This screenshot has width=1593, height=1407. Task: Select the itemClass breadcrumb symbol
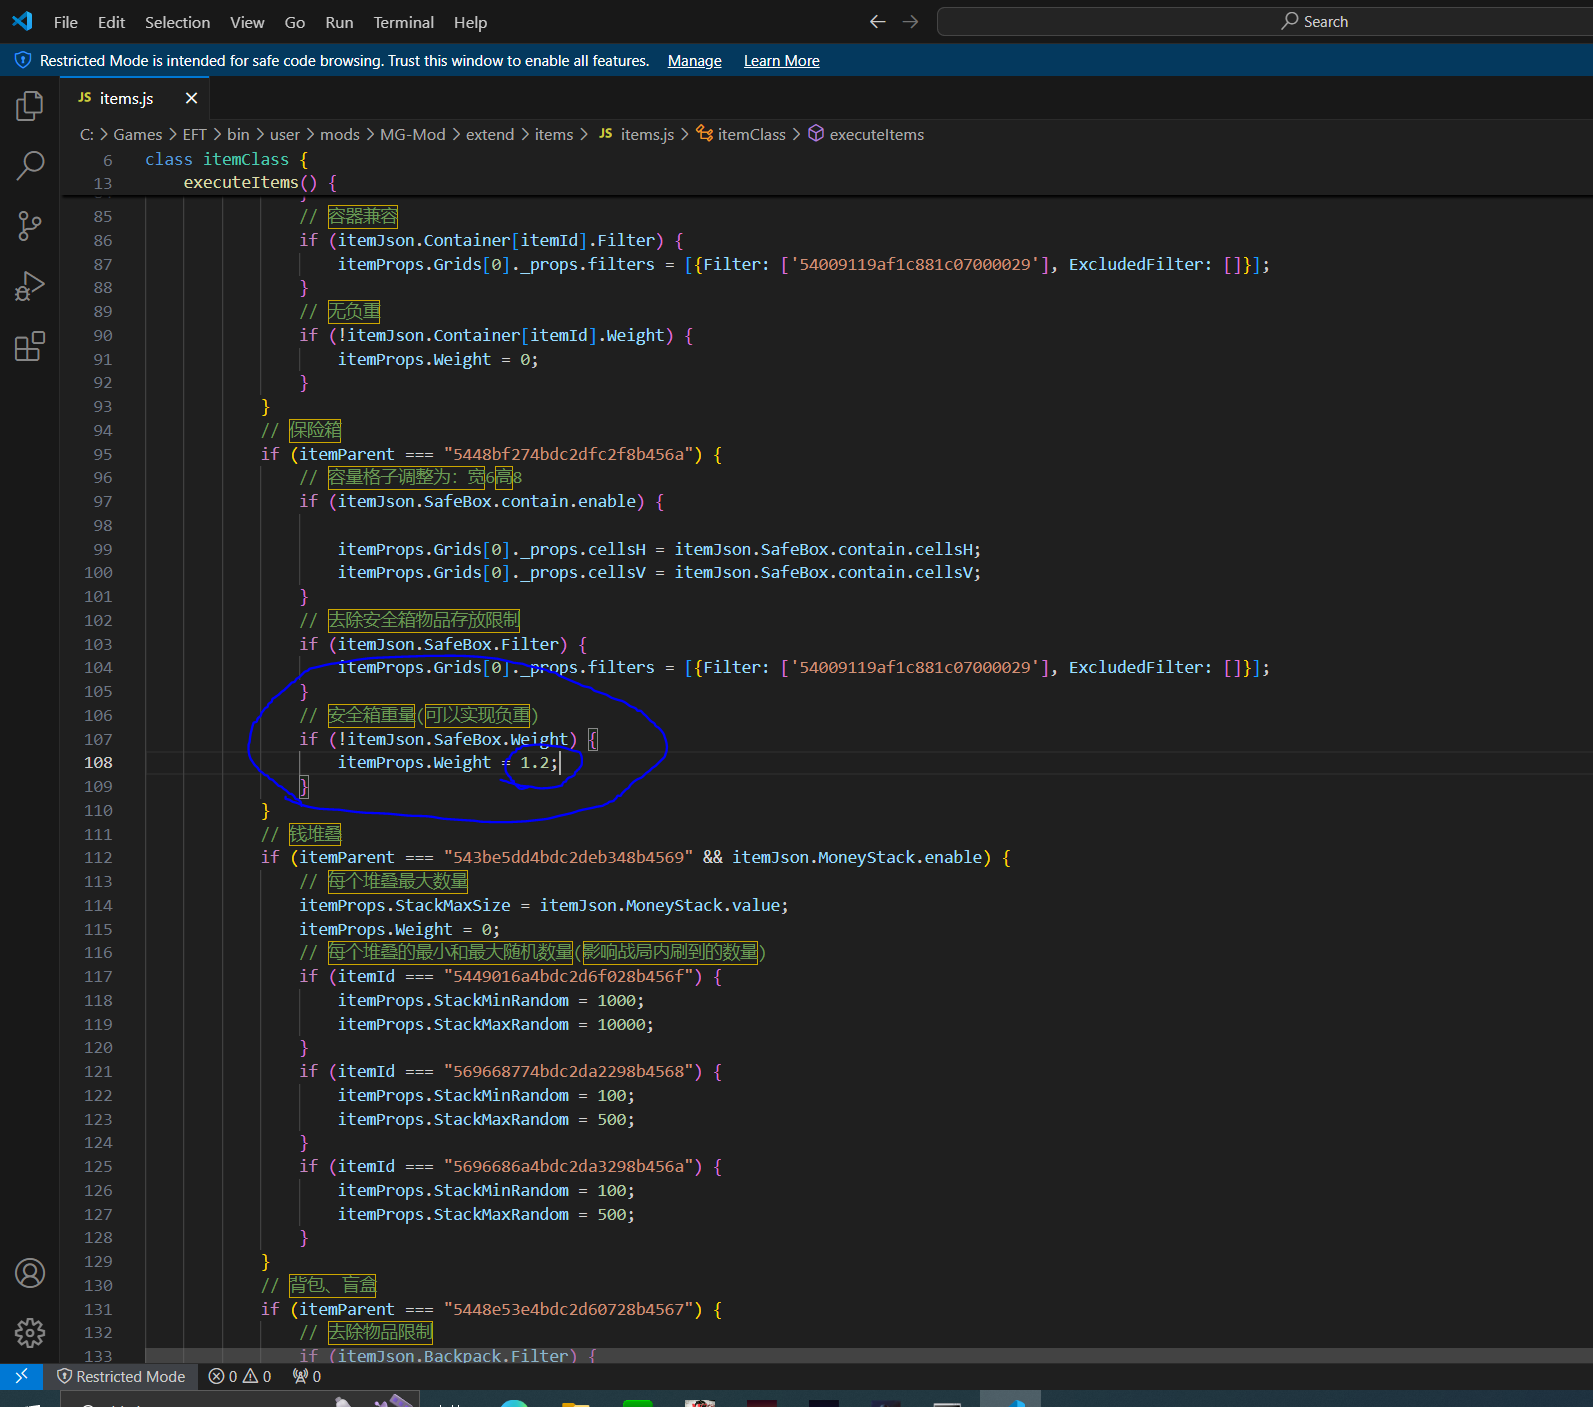coord(741,134)
